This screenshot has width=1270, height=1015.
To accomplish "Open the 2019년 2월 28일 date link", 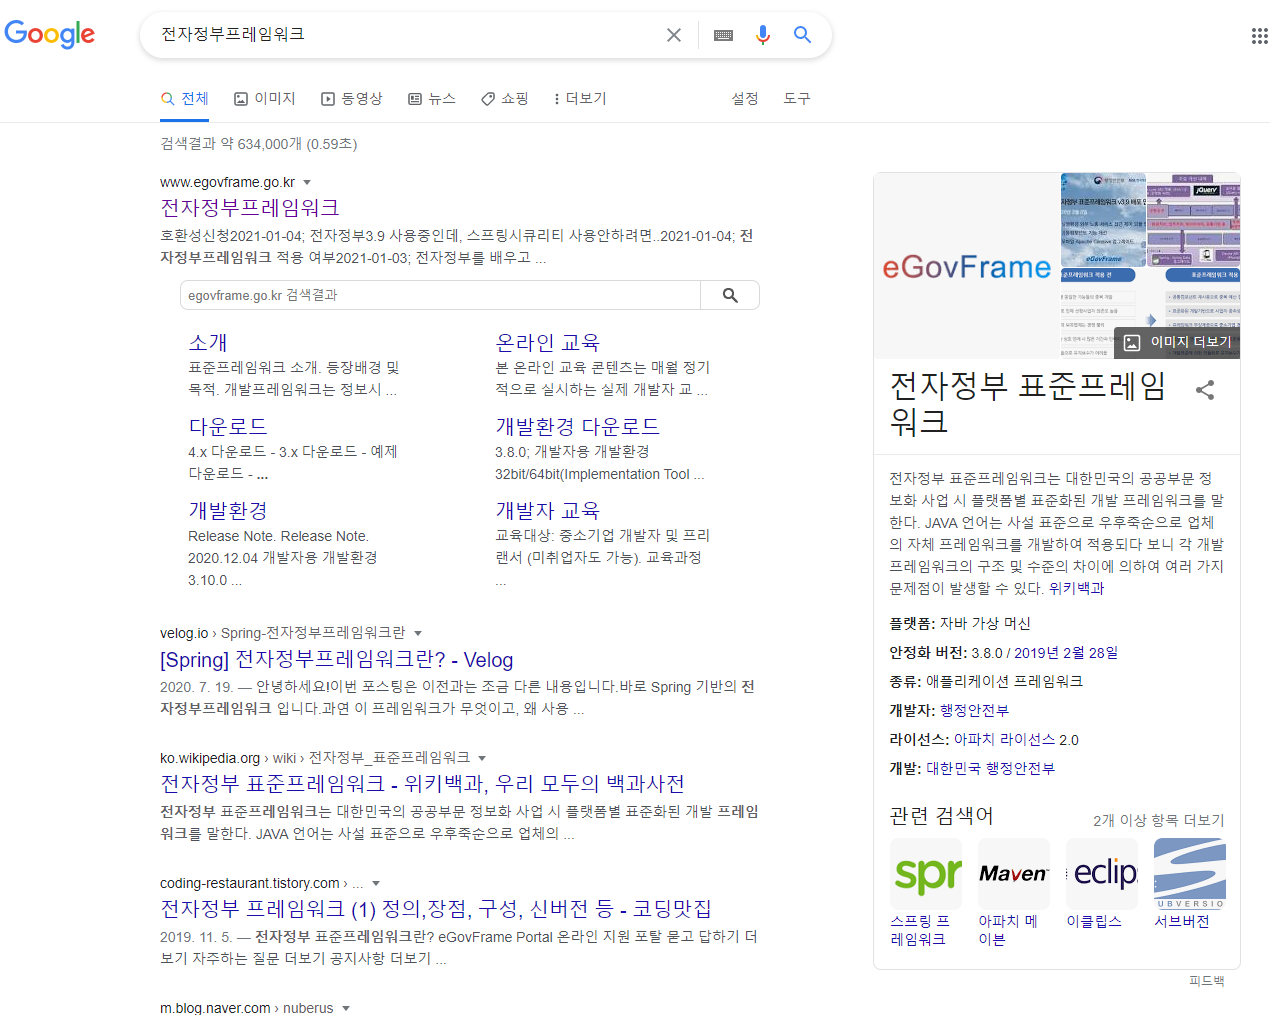I will pos(1066,653).
